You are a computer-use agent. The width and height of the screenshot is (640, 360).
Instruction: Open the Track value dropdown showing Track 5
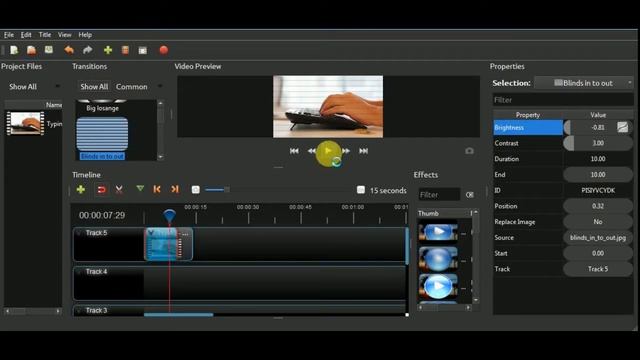[598, 269]
